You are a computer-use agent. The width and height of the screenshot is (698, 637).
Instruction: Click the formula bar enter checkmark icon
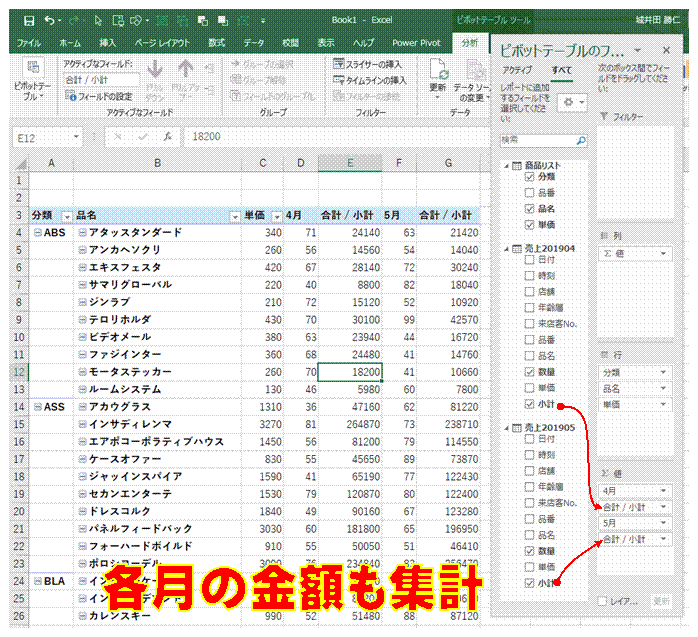point(143,137)
